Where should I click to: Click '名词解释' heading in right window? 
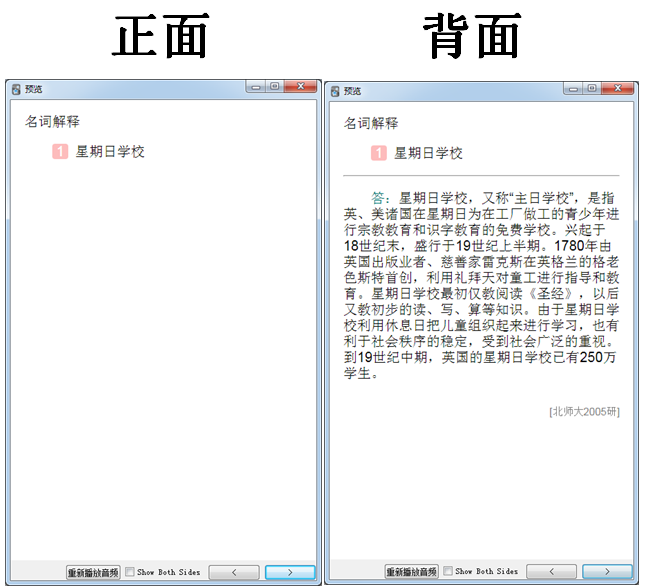(x=371, y=123)
